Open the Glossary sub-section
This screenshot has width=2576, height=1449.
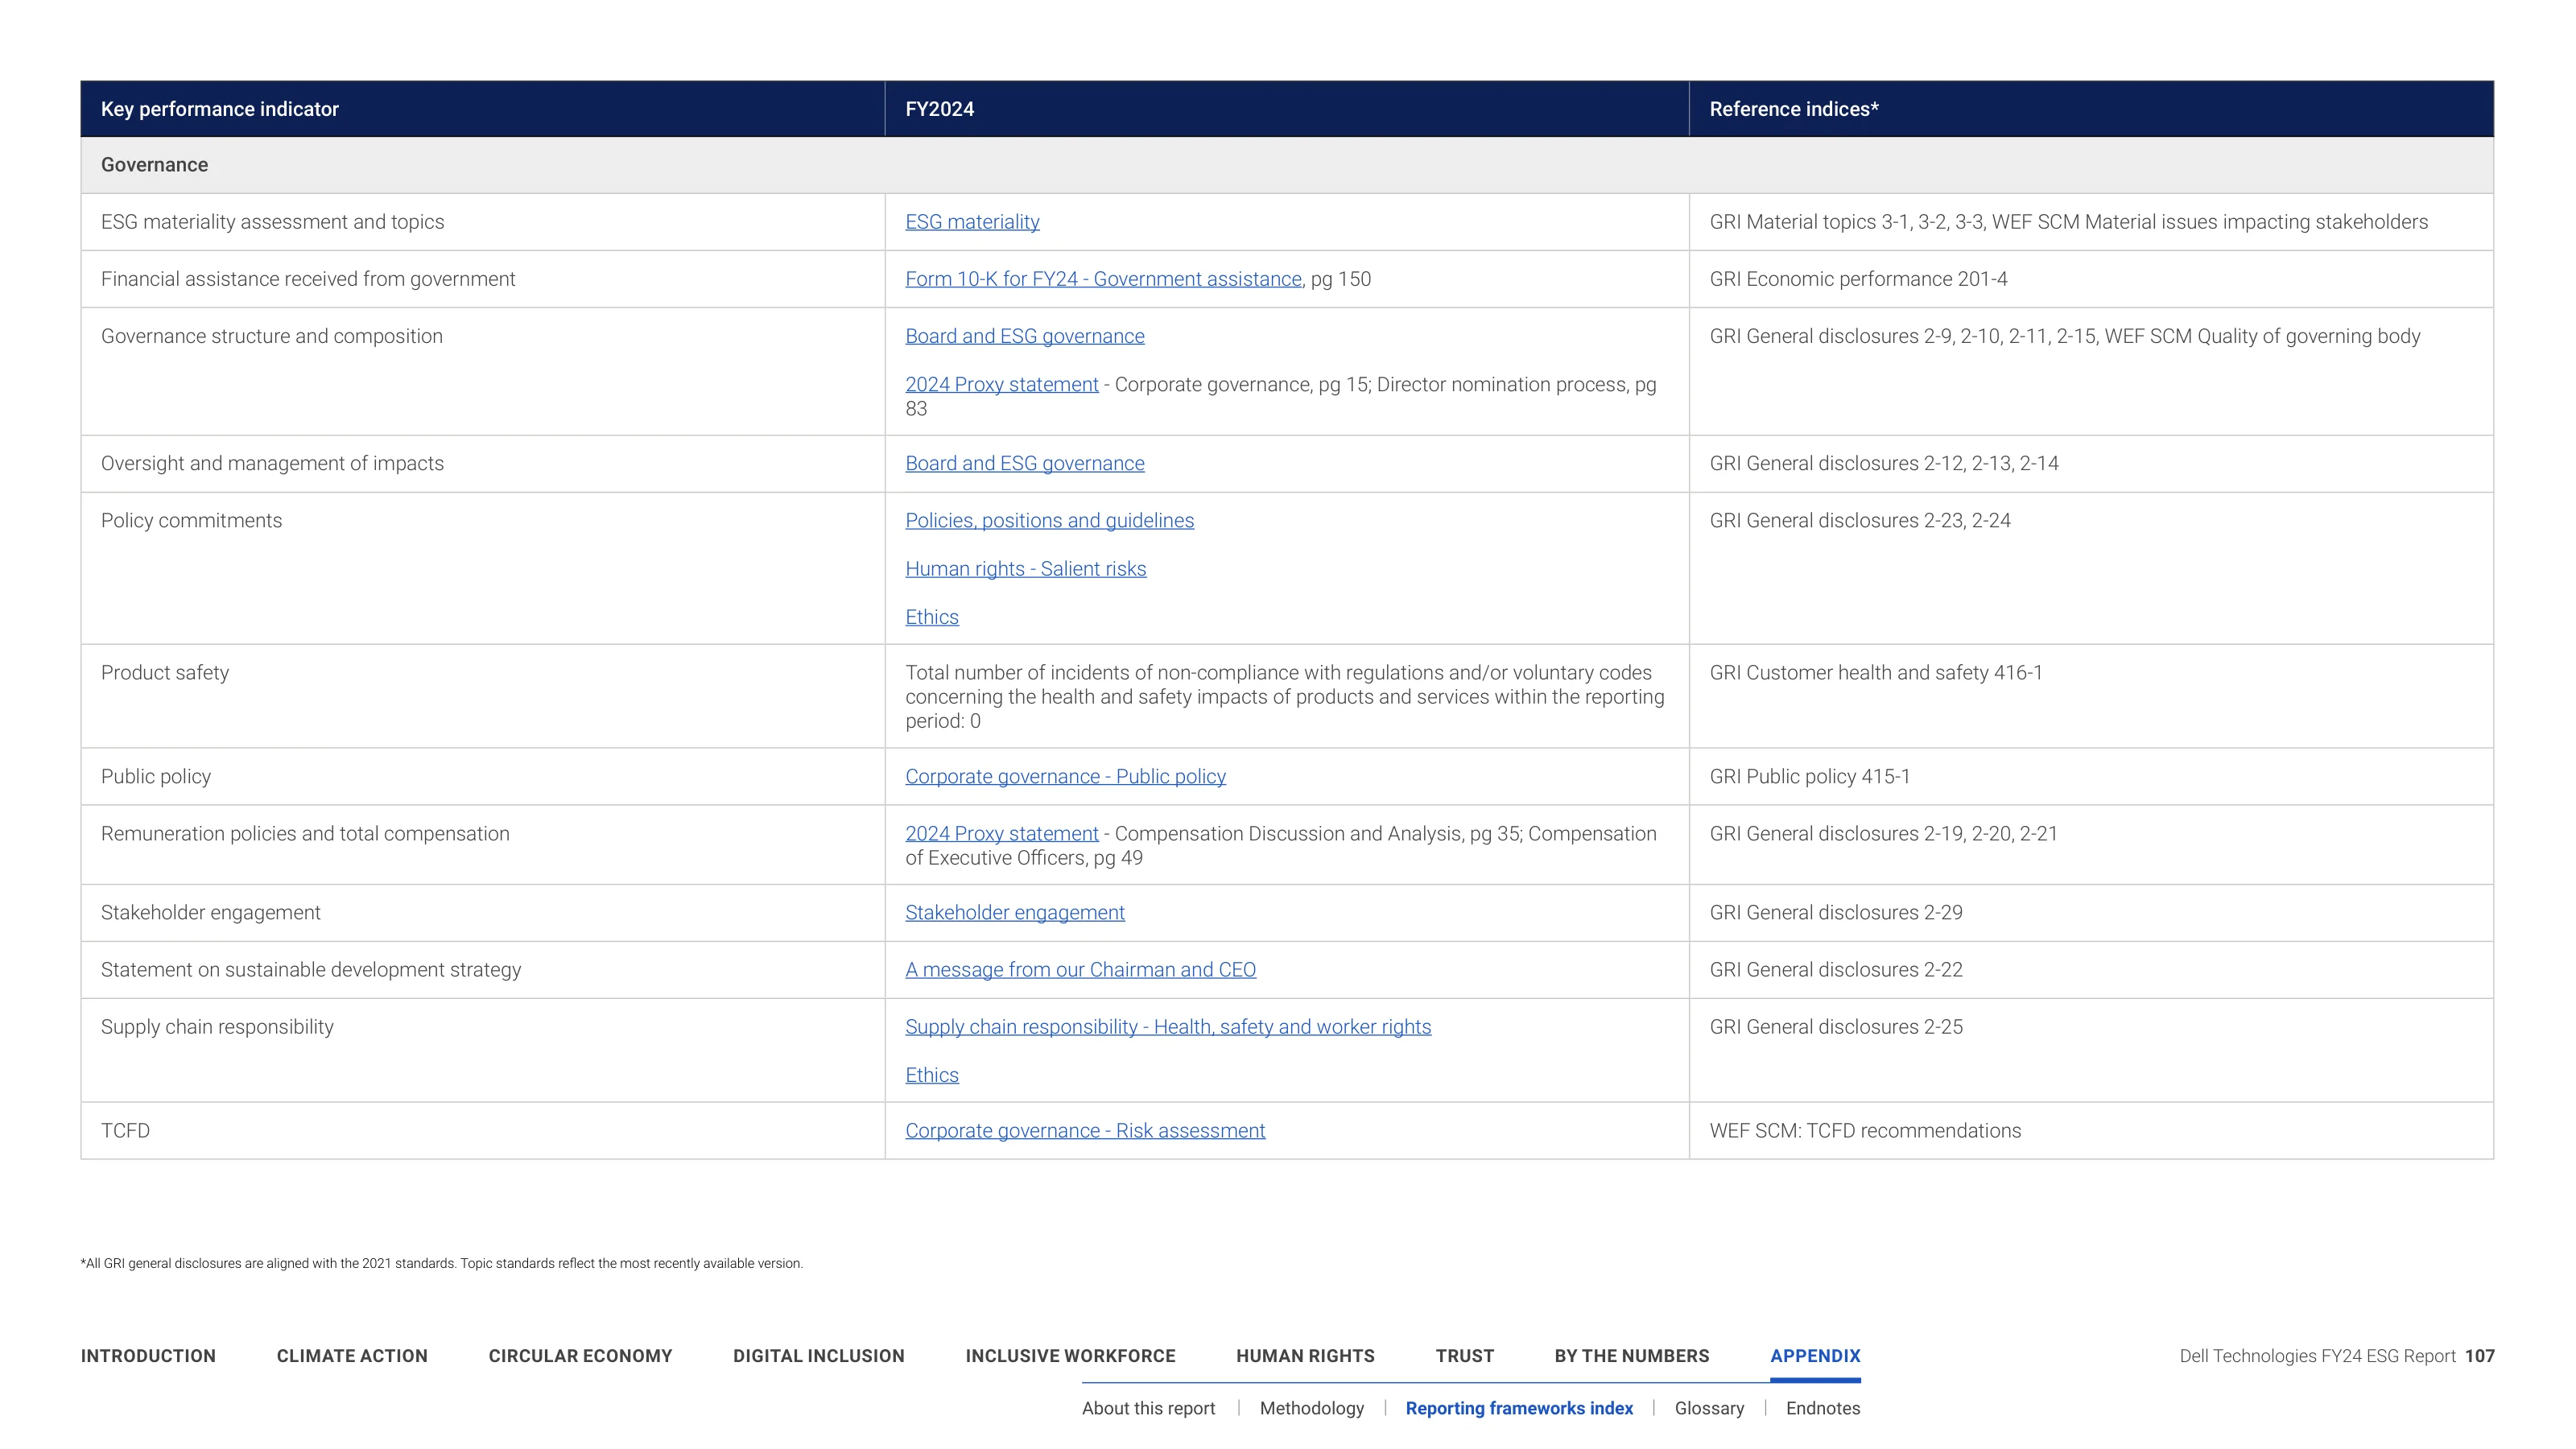[x=1709, y=1408]
